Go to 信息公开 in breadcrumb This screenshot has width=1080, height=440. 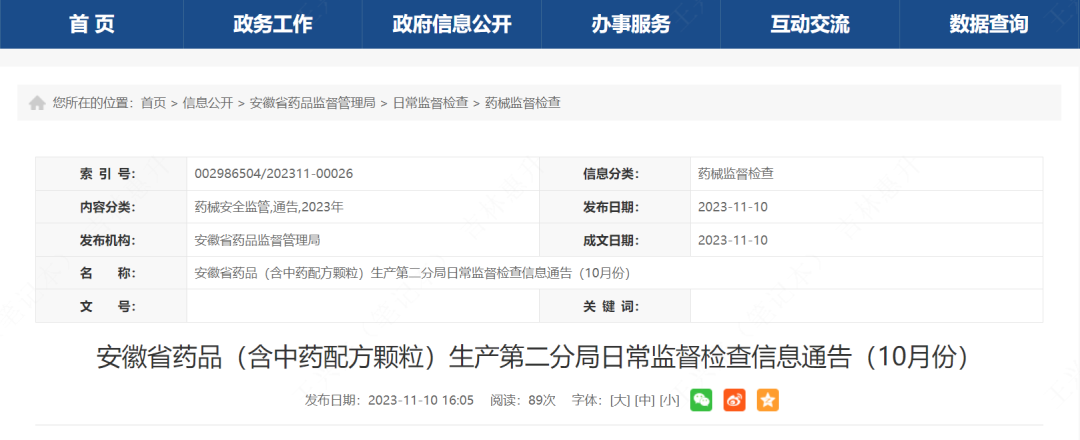pos(208,103)
